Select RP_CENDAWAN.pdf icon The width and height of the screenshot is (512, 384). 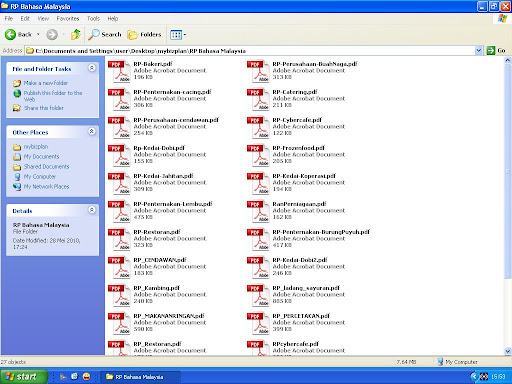[x=119, y=267]
